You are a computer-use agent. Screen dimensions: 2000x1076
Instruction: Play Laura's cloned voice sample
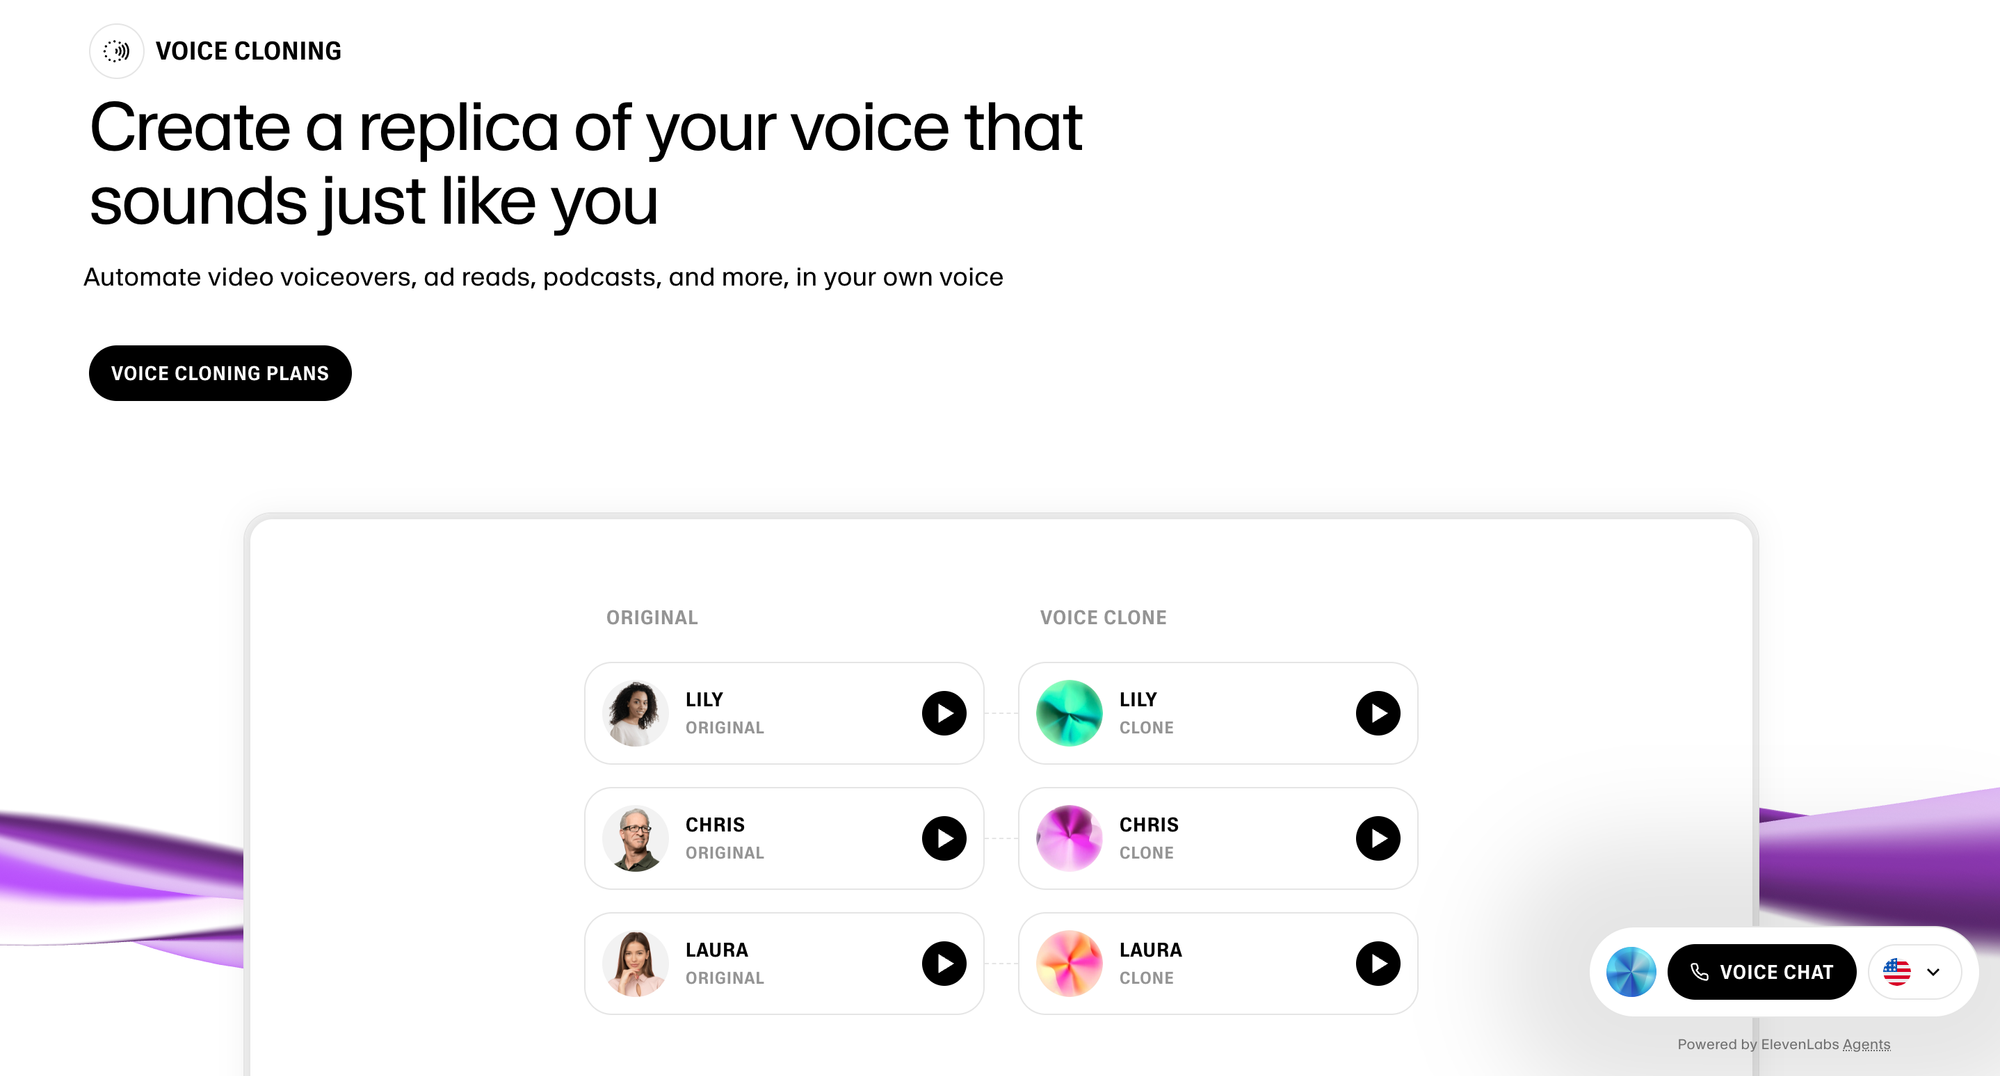(1377, 963)
